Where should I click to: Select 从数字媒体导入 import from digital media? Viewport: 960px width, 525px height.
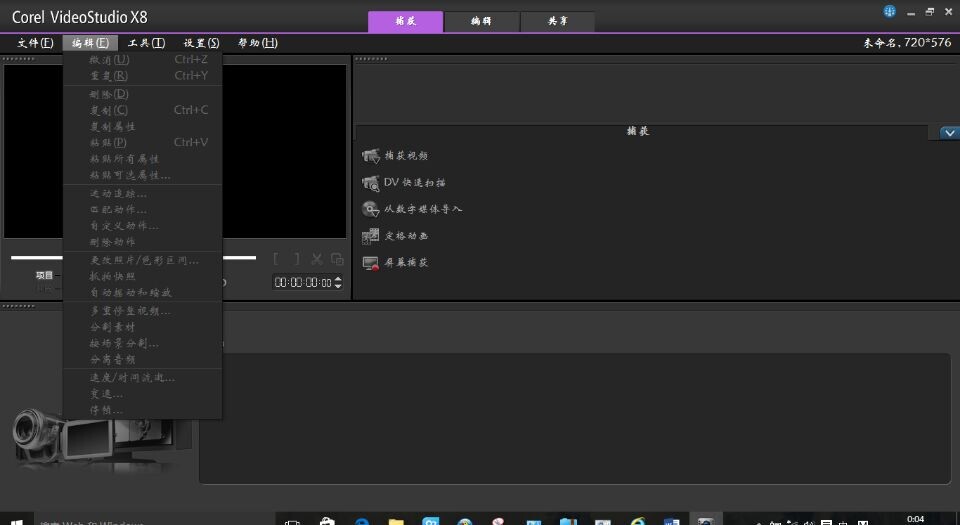[x=371, y=209]
